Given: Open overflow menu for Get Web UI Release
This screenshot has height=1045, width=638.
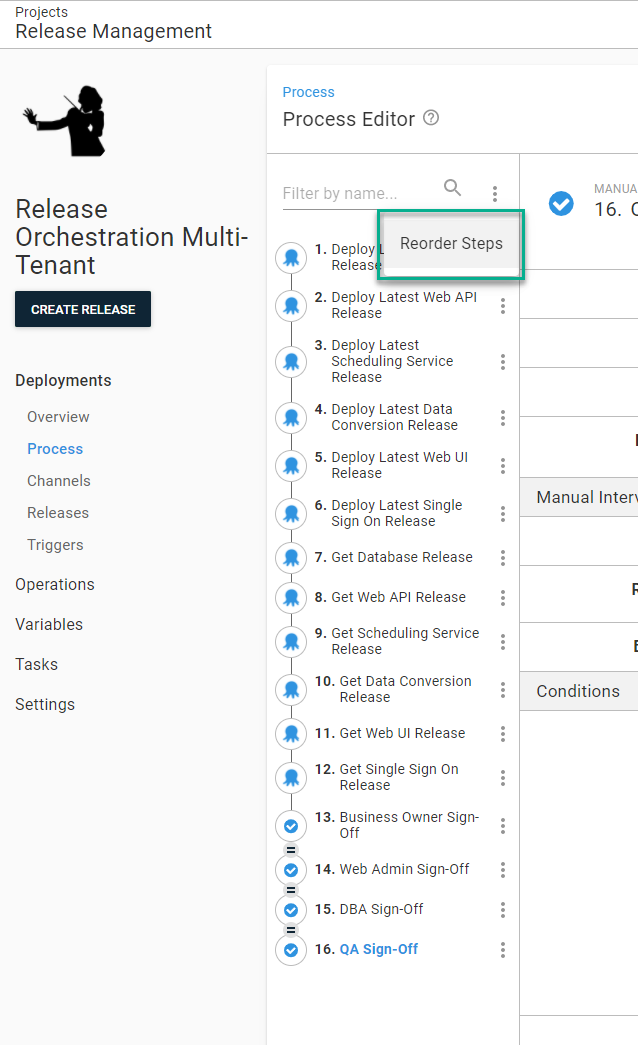Looking at the screenshot, I should click(x=503, y=733).
